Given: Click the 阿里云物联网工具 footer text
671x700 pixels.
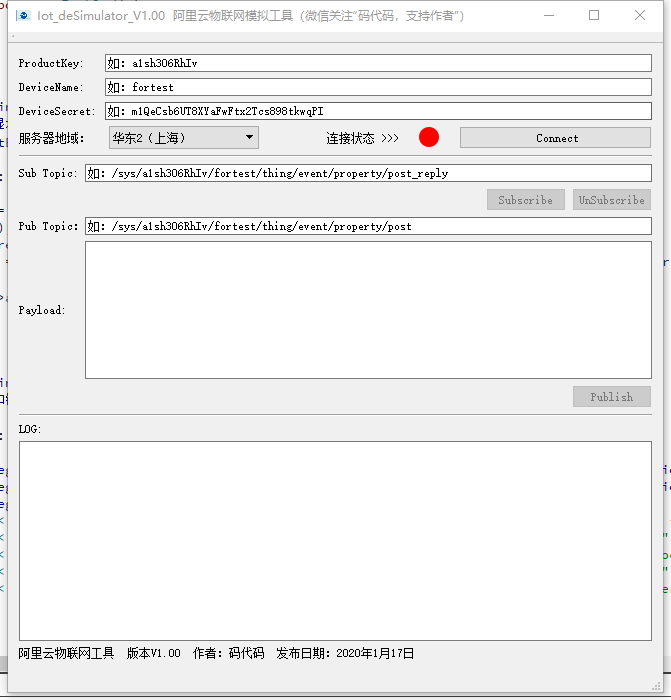Looking at the screenshot, I should [x=66, y=653].
